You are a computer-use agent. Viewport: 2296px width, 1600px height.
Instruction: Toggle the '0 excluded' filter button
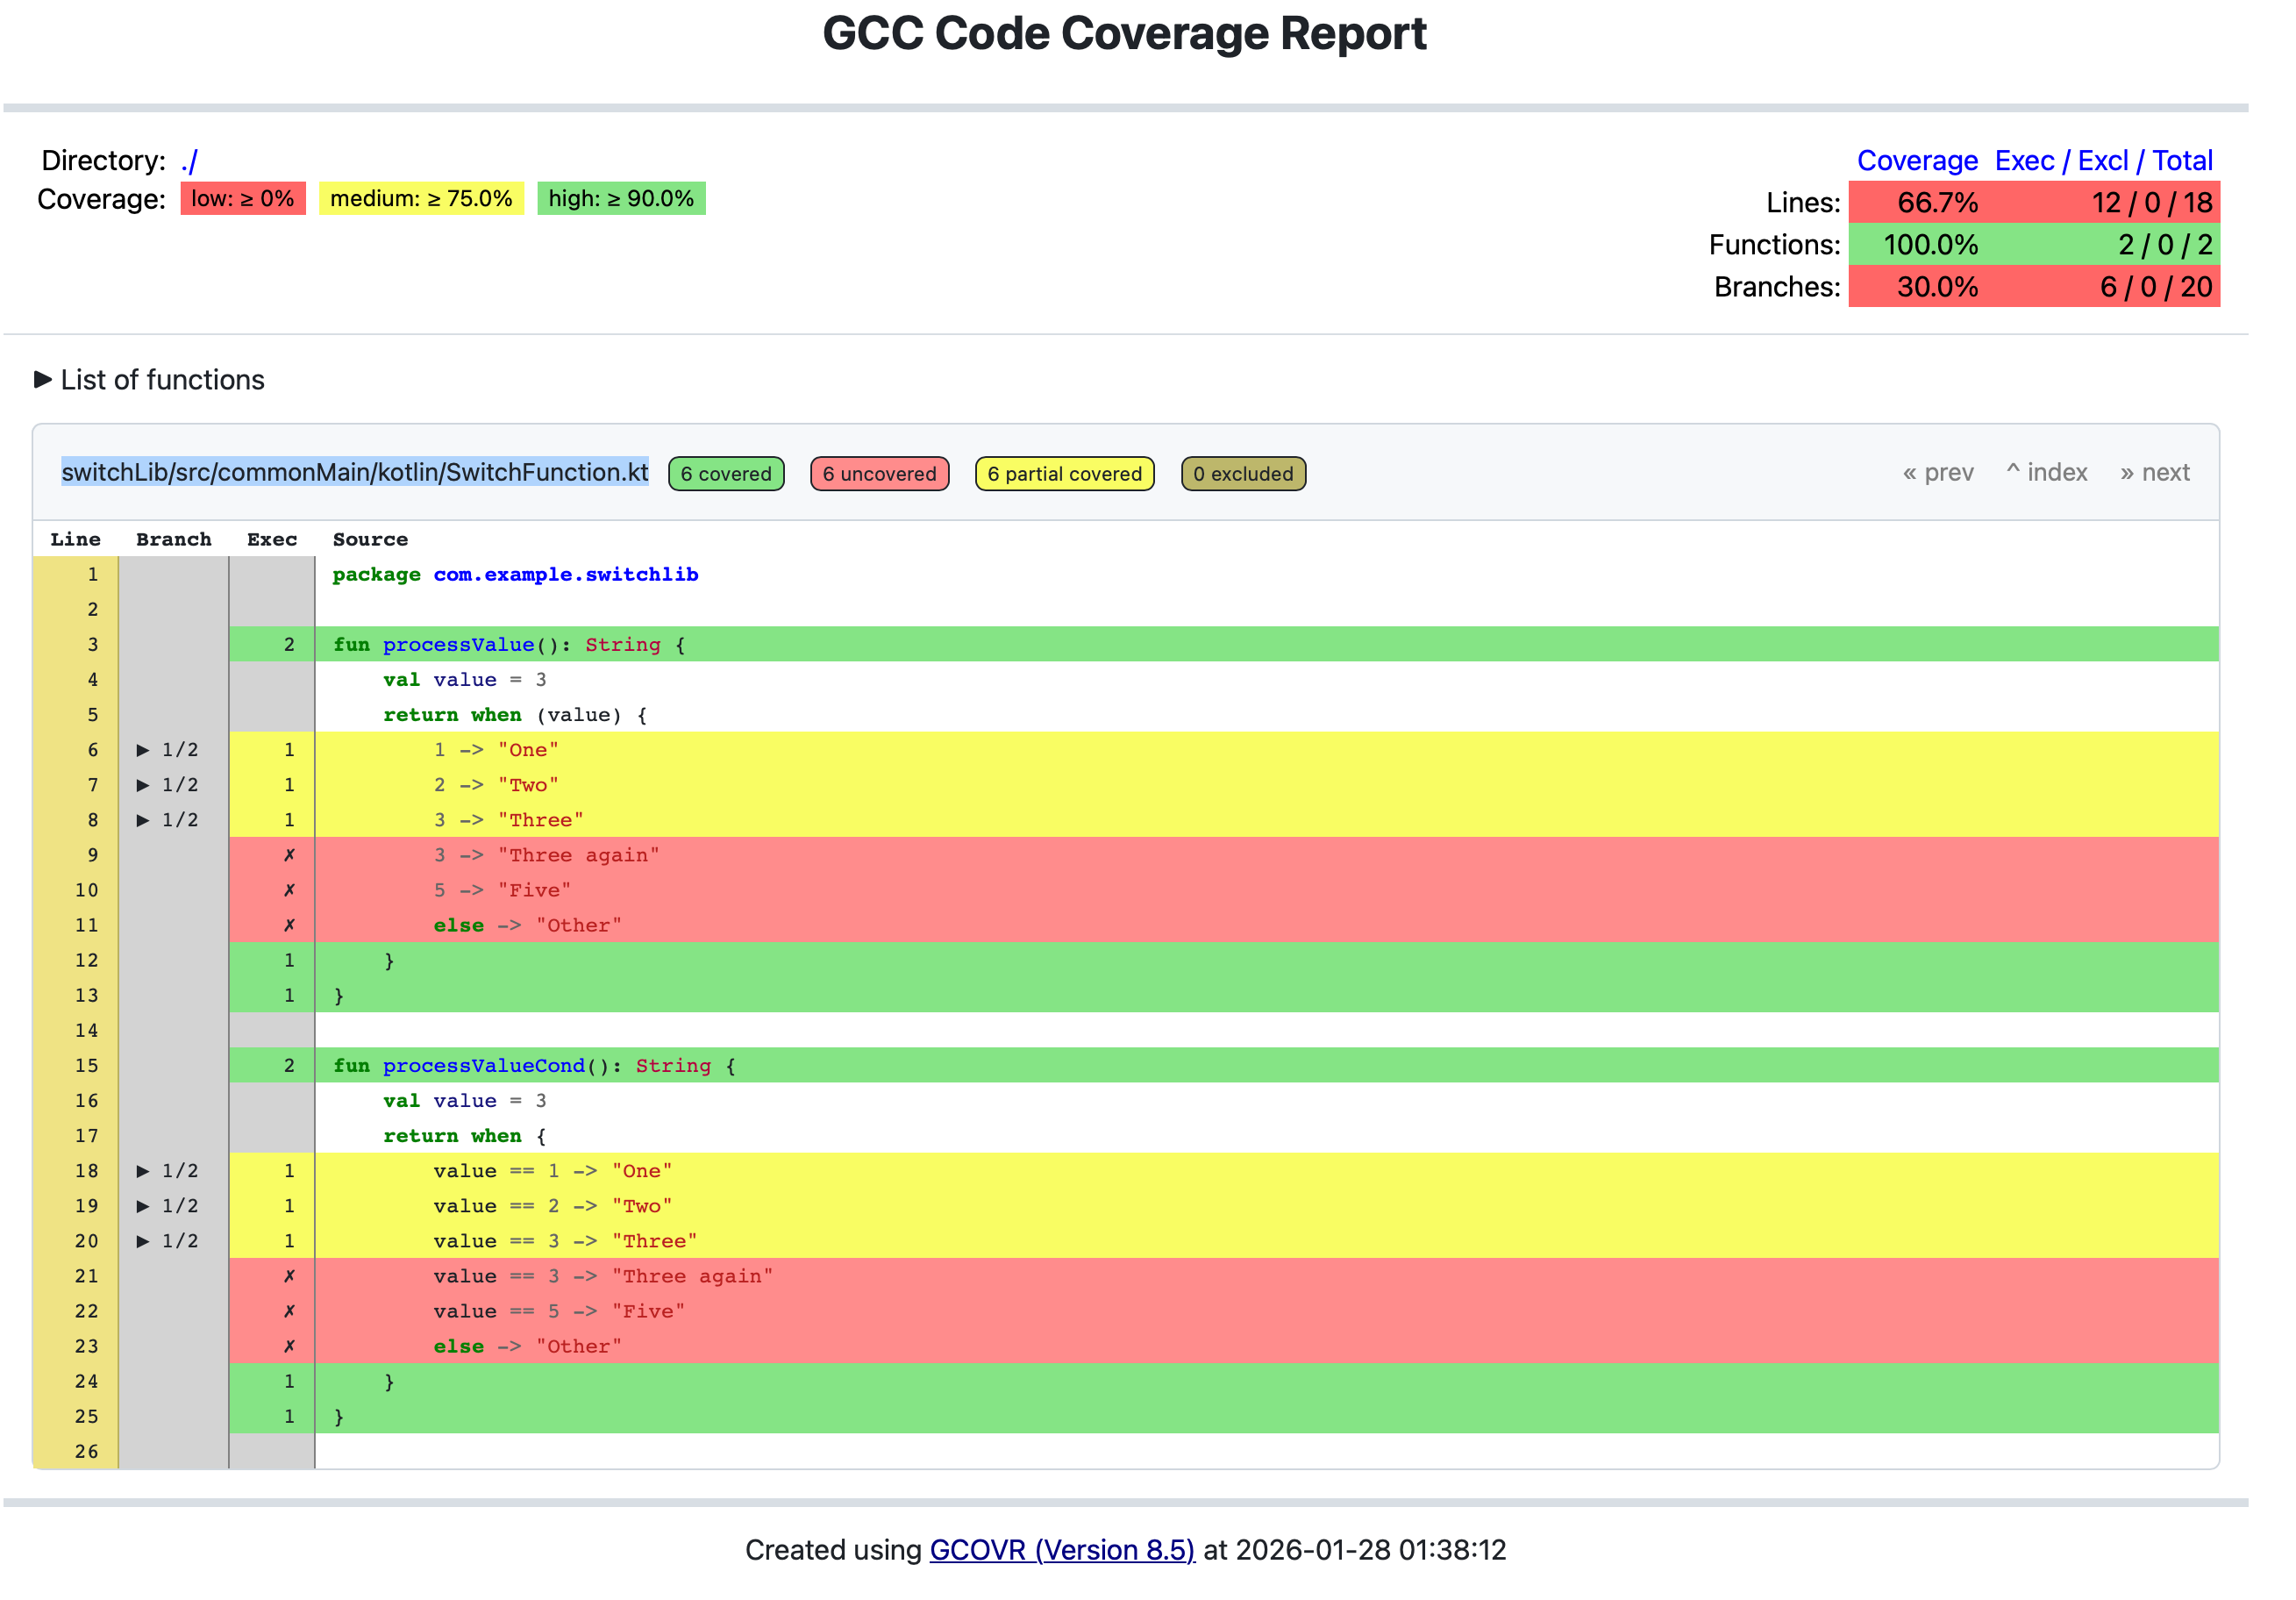[x=1243, y=474]
